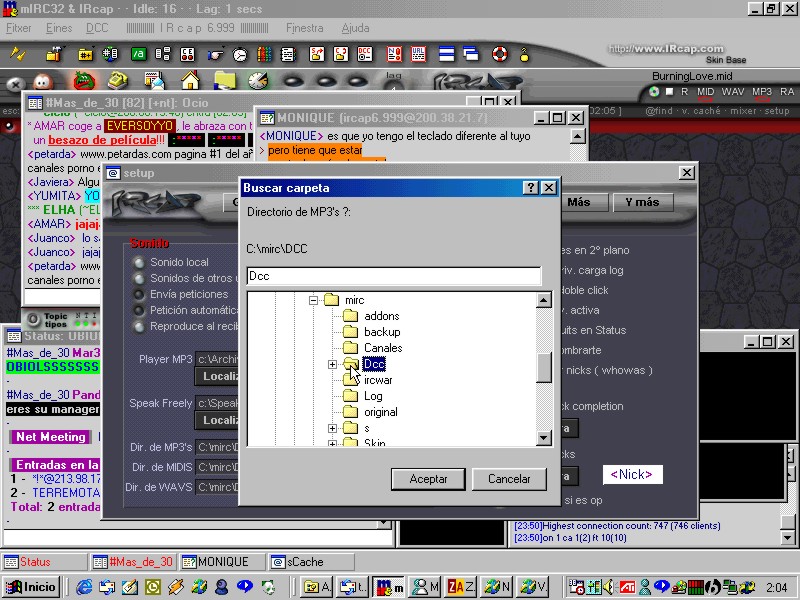This screenshot has width=800, height=600.
Task: Select the Log folder in tree
Action: 373,396
